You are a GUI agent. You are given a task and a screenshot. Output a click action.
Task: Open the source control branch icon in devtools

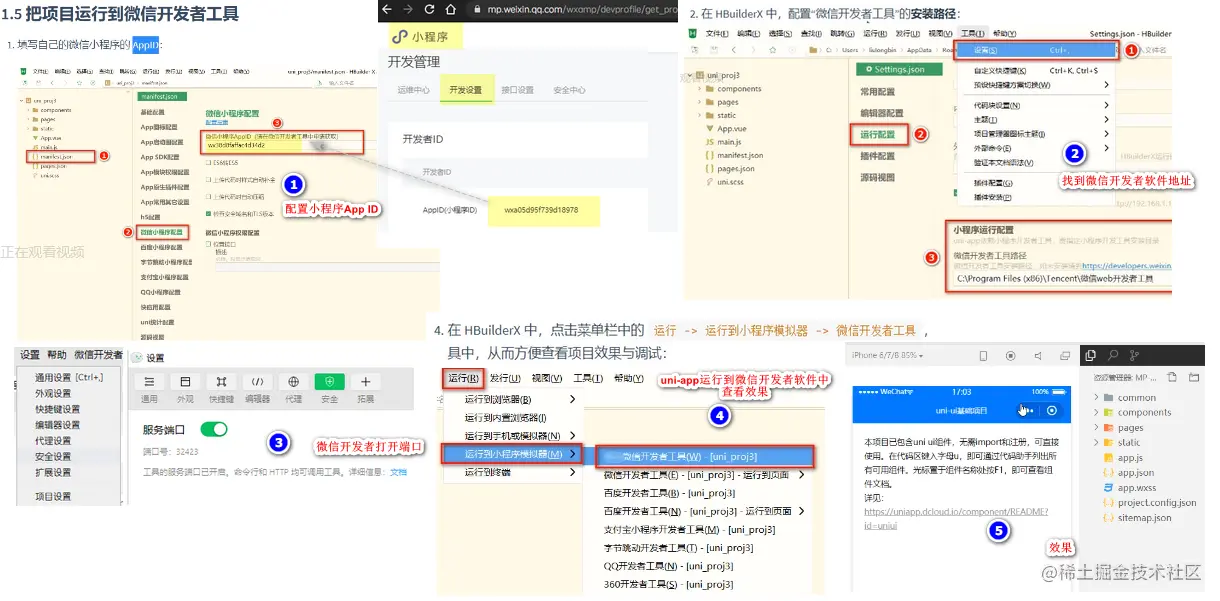[x=1134, y=355]
